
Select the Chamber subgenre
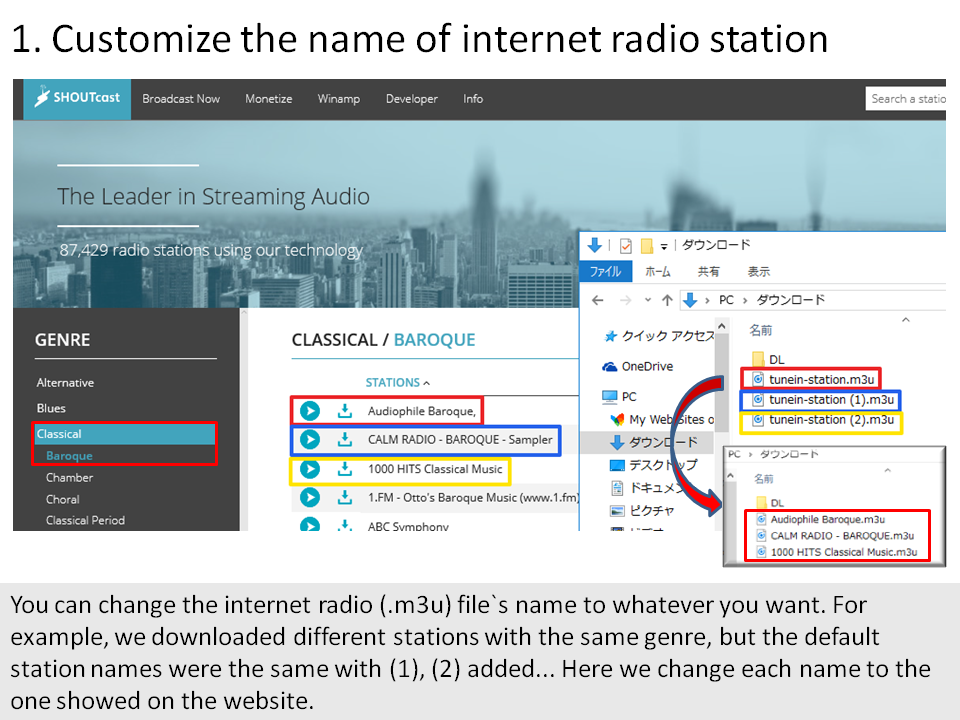click(69, 478)
